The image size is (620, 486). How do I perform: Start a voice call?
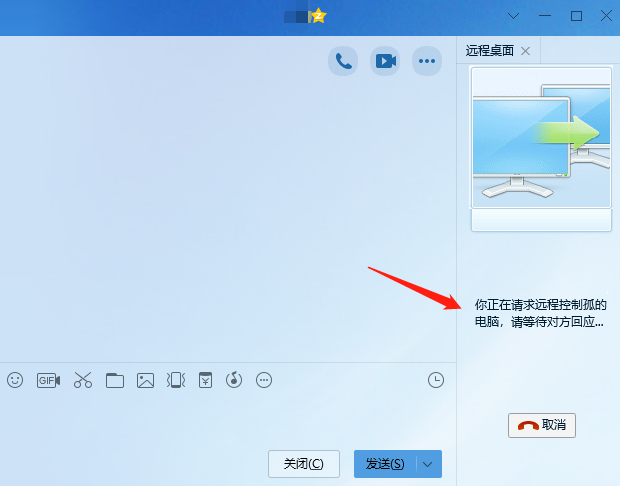pos(343,61)
